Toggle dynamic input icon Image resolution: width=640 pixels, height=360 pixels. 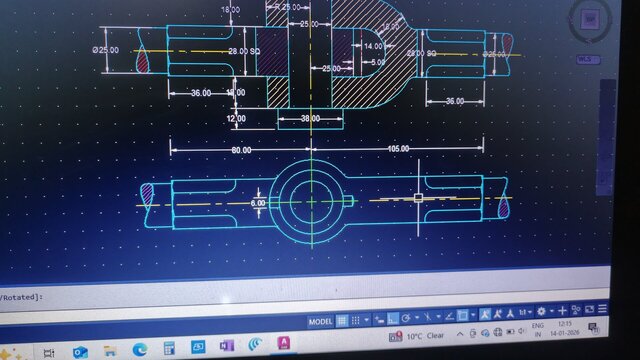pos(380,320)
